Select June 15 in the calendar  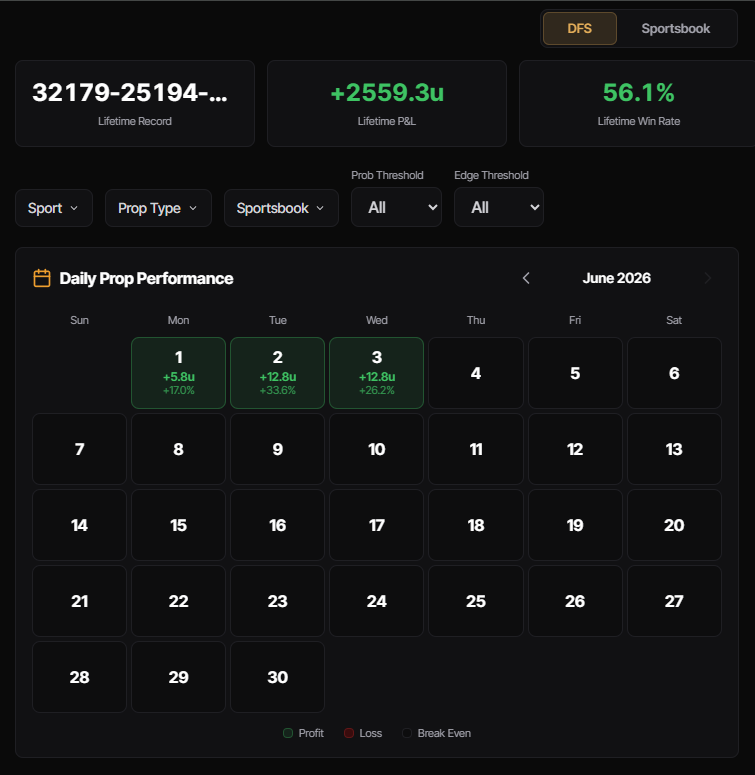(x=178, y=525)
